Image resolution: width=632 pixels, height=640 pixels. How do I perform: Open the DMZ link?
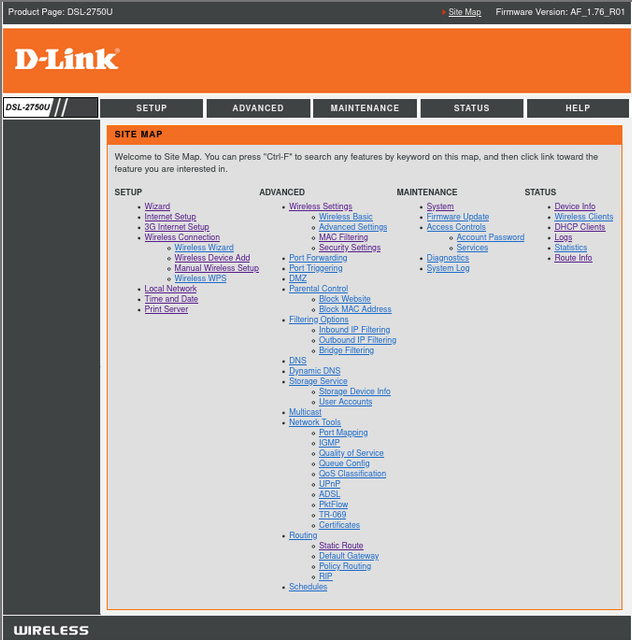click(x=298, y=278)
